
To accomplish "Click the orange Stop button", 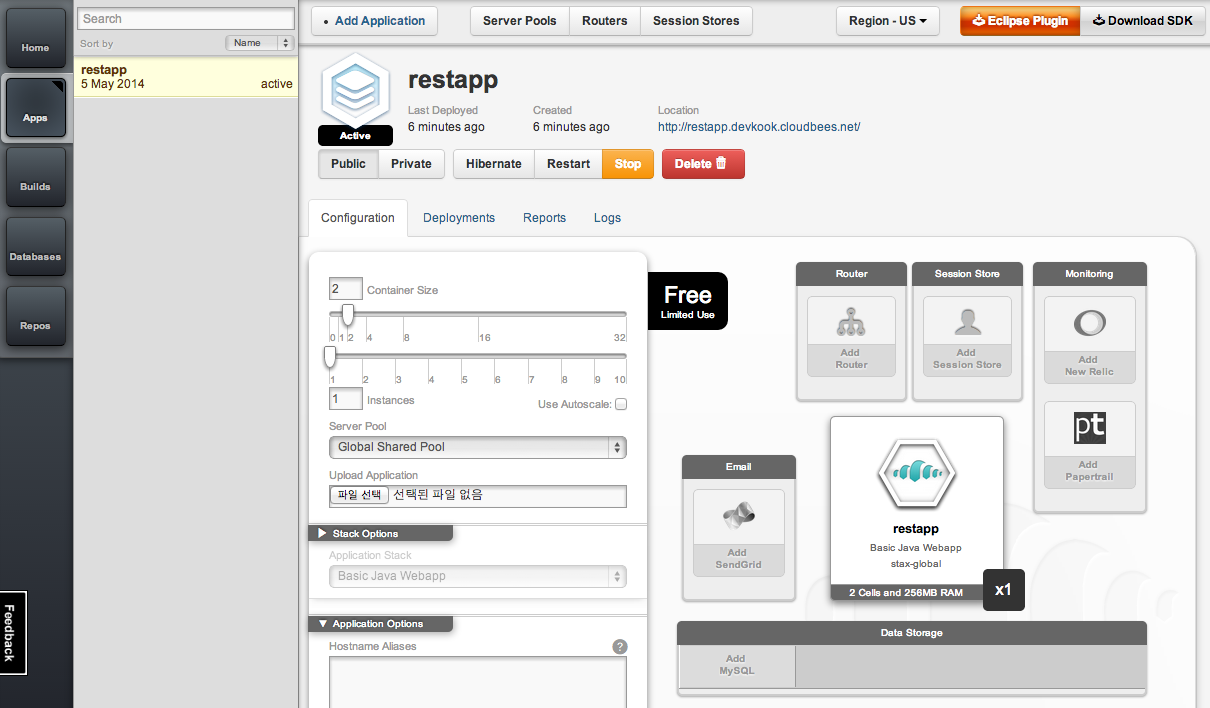I will [x=628, y=164].
